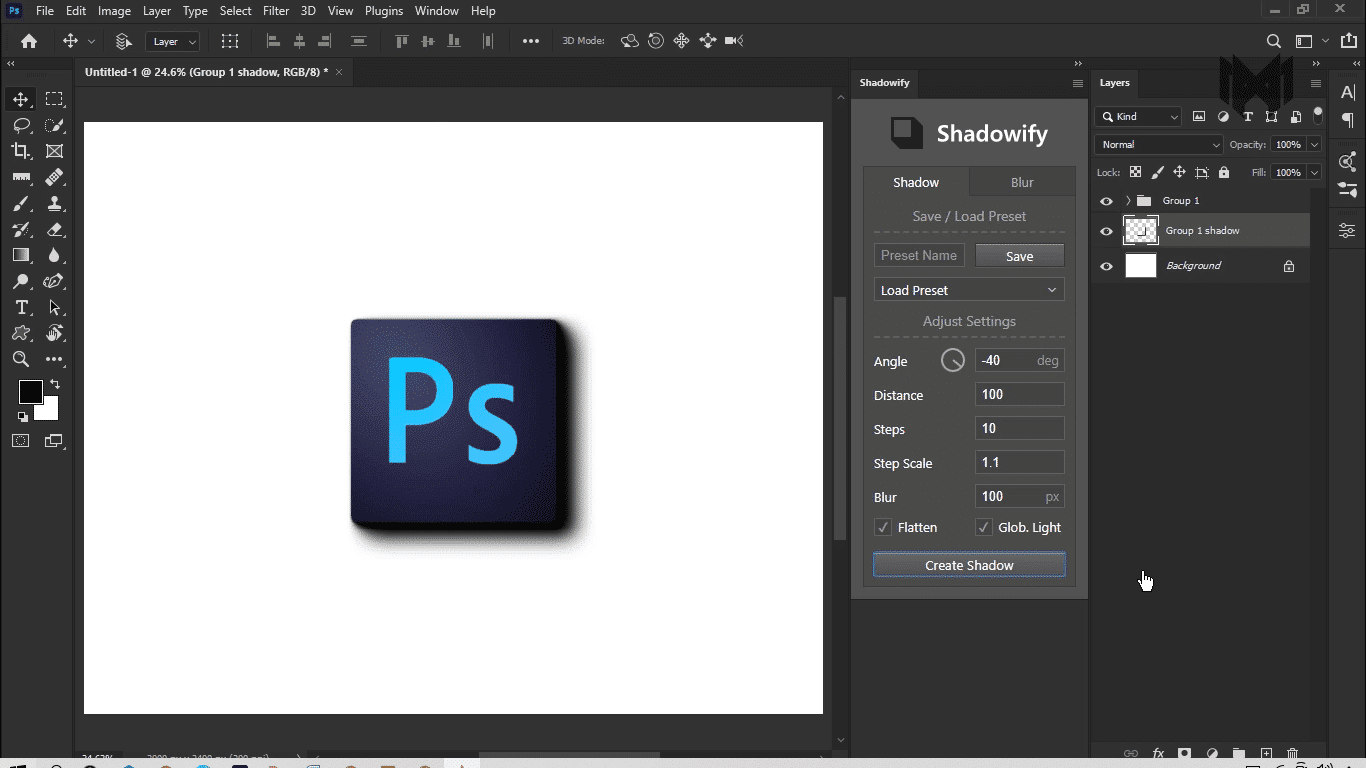The width and height of the screenshot is (1366, 768).
Task: Open the Normal blend mode dropdown
Action: coord(1159,145)
